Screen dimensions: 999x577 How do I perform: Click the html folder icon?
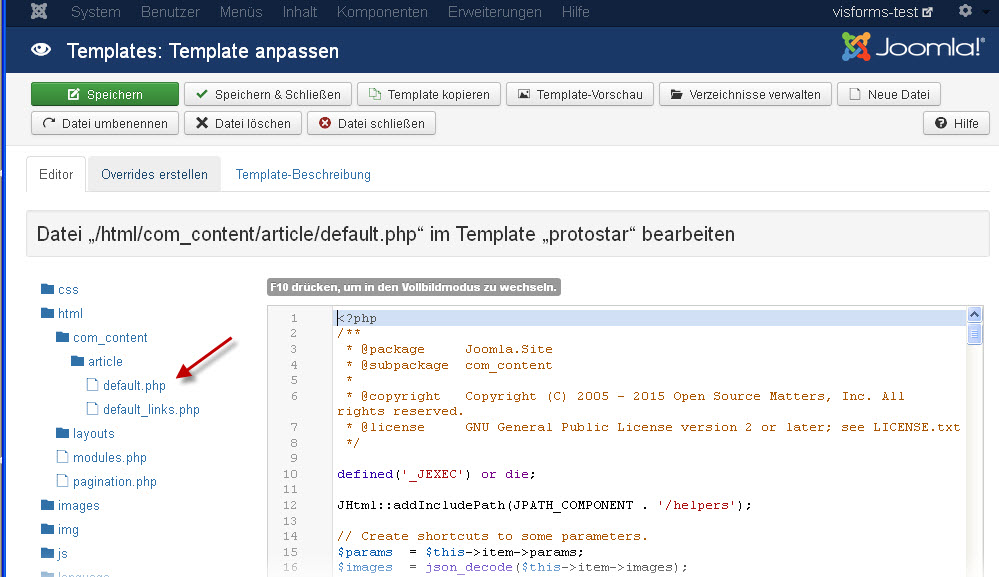point(47,313)
